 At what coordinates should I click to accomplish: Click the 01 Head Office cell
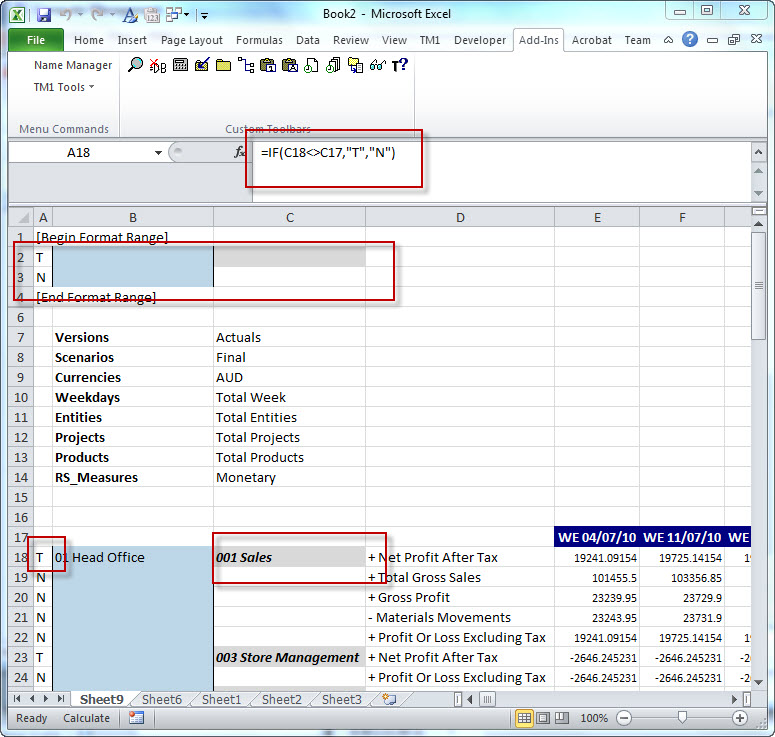133,558
